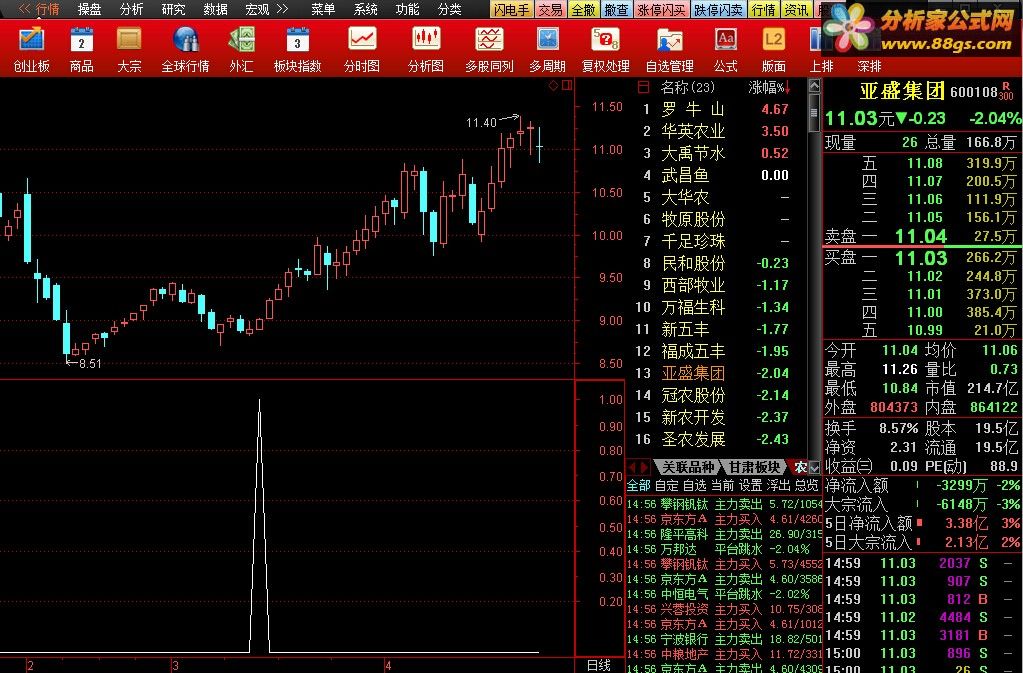Open the 操盘 menu
This screenshot has height=673, width=1023.
[x=89, y=9]
